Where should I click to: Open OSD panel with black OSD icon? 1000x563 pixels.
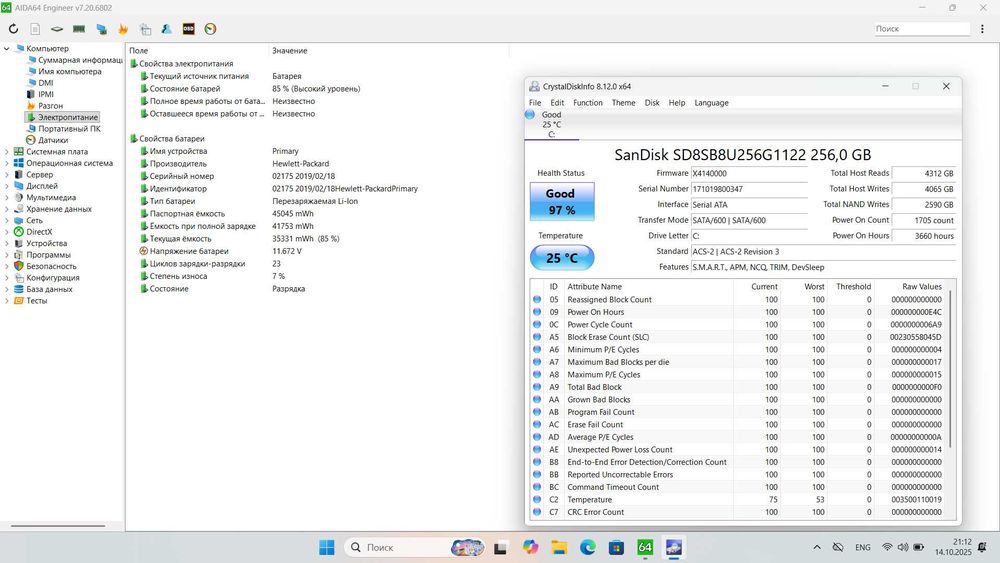pyautogui.click(x=188, y=29)
